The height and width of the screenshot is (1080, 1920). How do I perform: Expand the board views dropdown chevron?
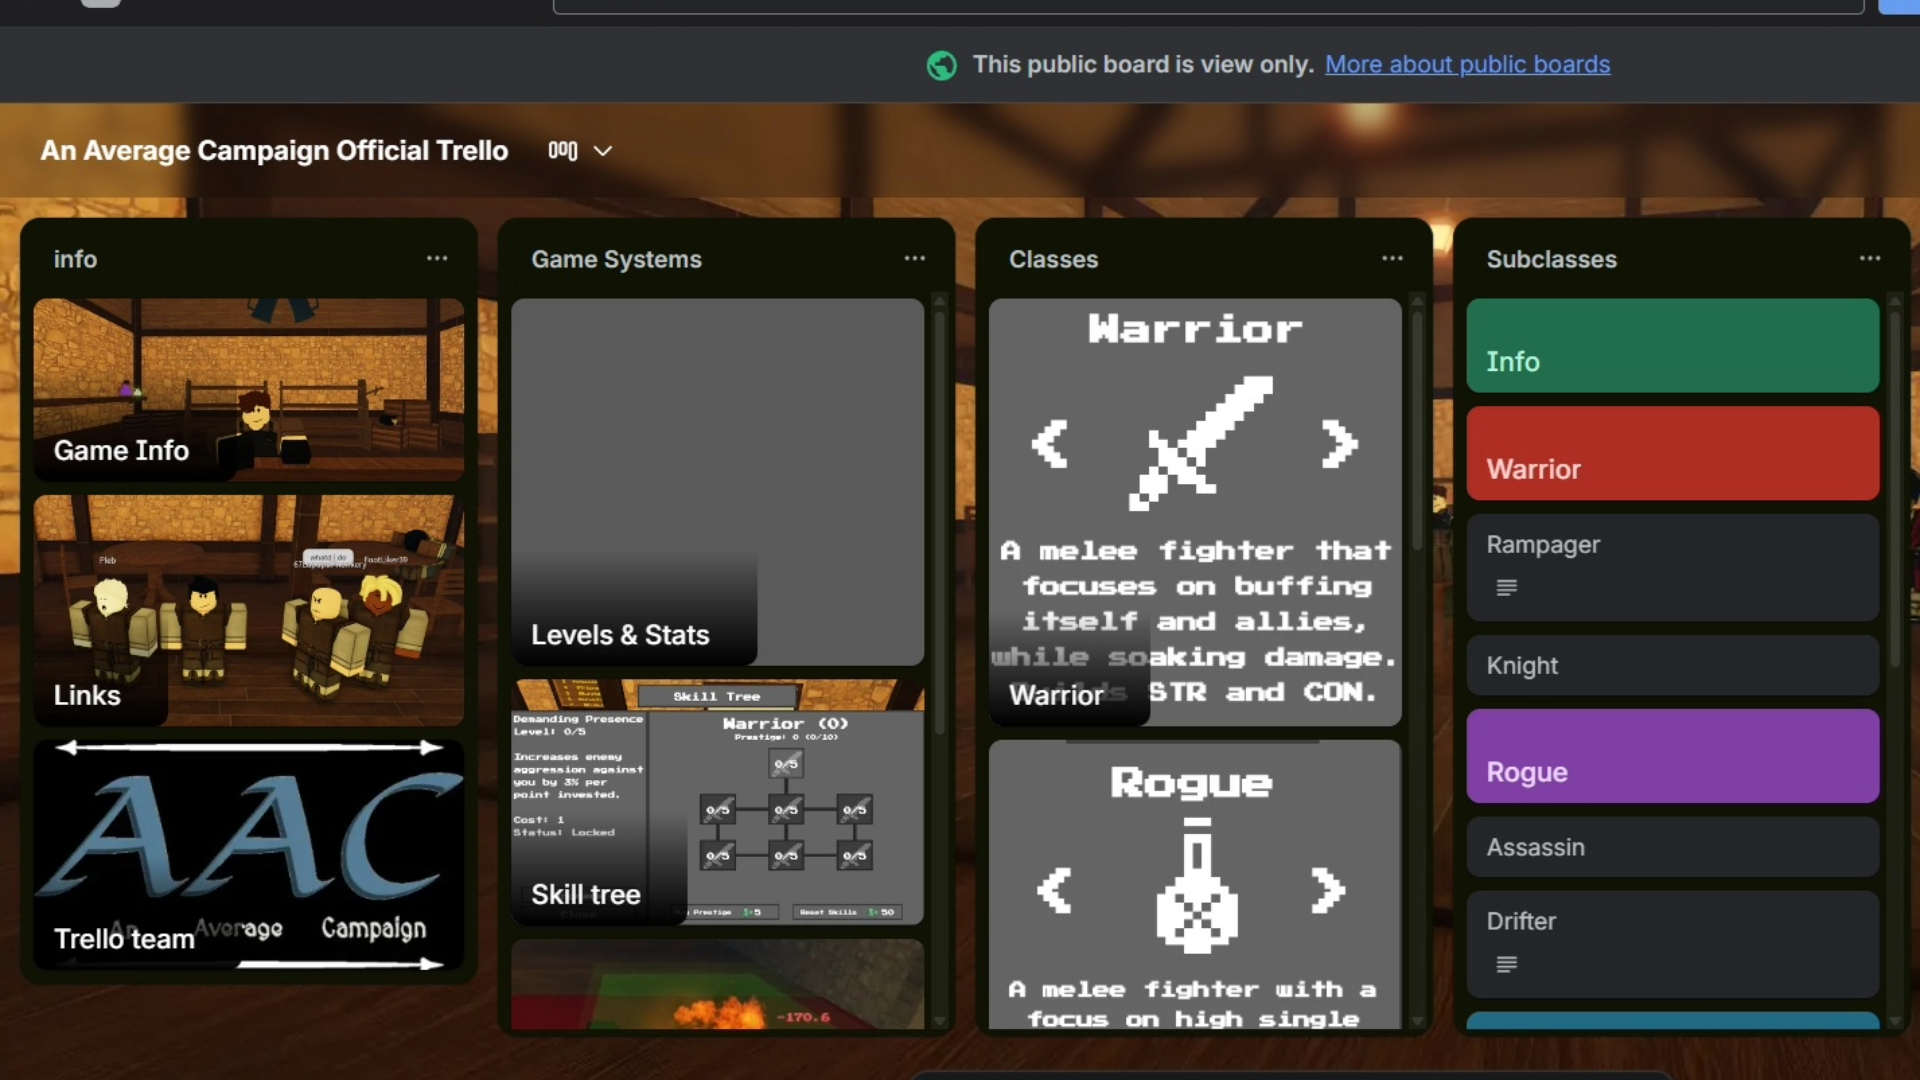(603, 151)
